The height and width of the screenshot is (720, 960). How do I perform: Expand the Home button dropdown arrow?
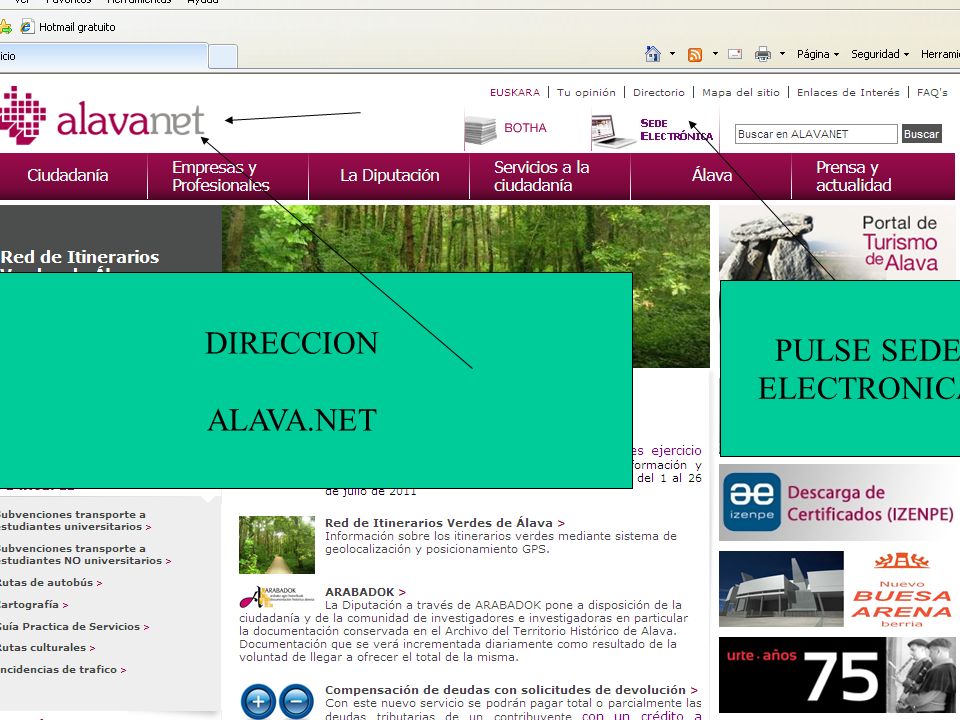[672, 54]
